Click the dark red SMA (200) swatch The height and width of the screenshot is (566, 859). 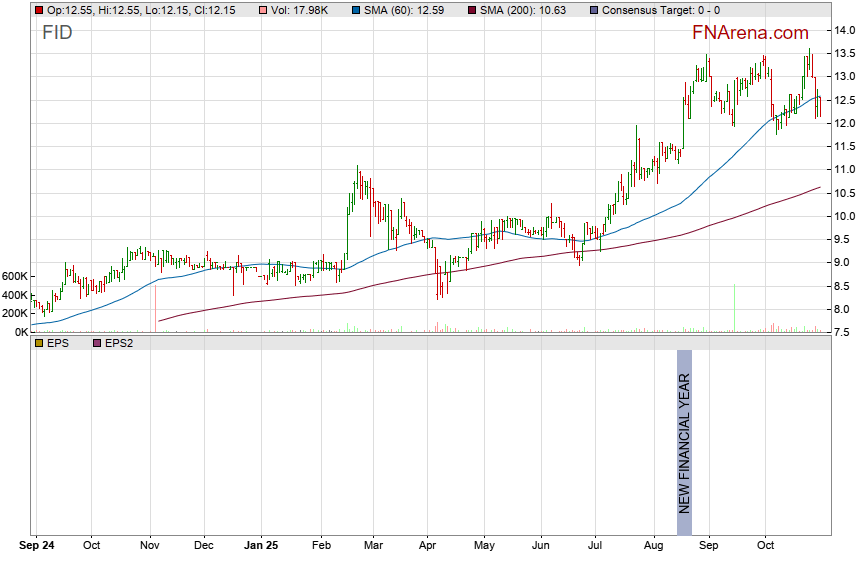click(473, 9)
